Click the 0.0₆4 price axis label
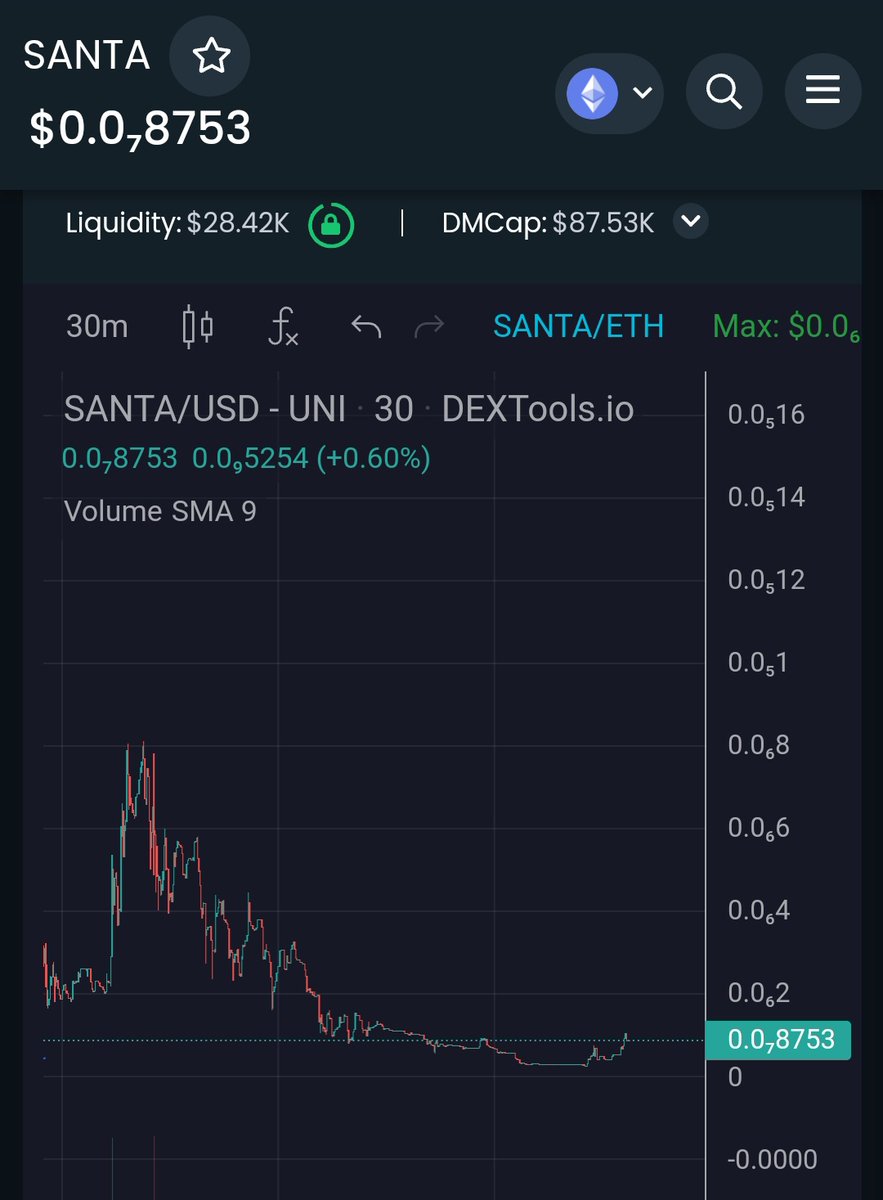This screenshot has width=883, height=1200. tap(759, 911)
